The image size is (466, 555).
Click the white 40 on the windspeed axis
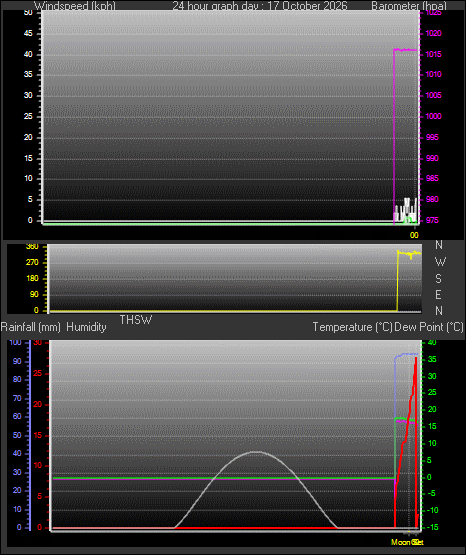28,54
